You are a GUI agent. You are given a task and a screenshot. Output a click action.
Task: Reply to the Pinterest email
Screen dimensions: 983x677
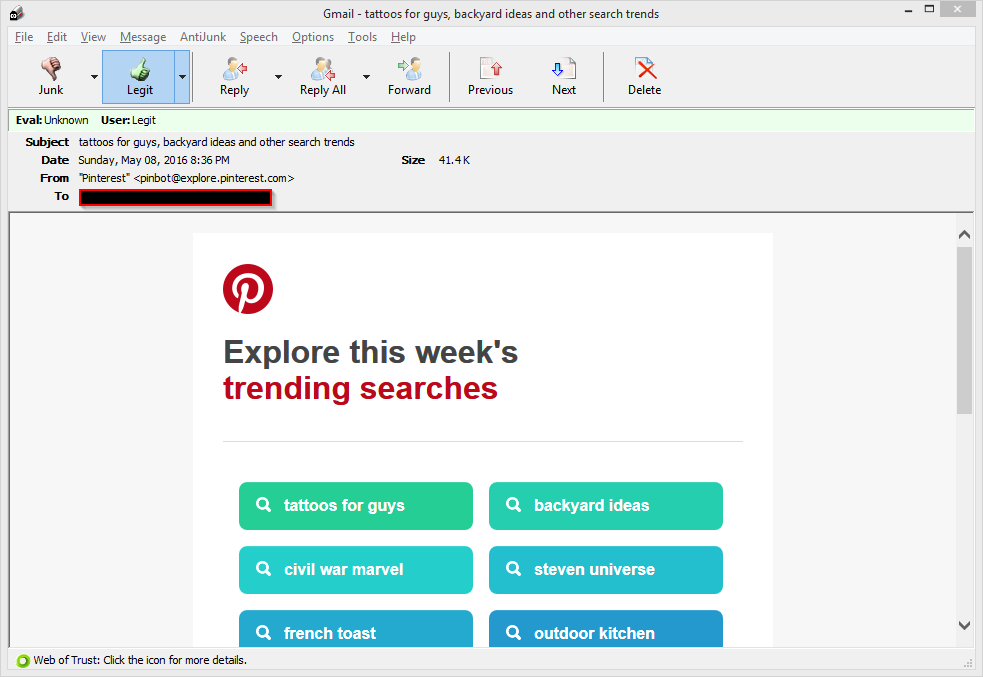coord(234,76)
